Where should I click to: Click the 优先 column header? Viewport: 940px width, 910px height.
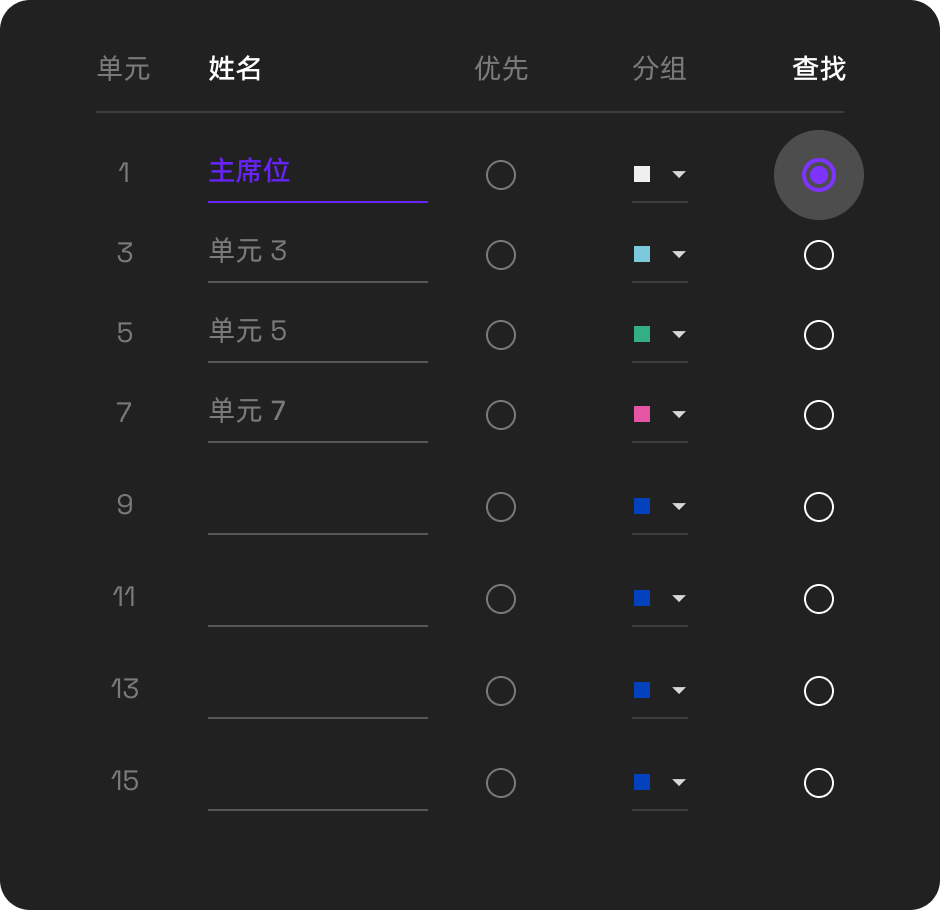pyautogui.click(x=501, y=68)
